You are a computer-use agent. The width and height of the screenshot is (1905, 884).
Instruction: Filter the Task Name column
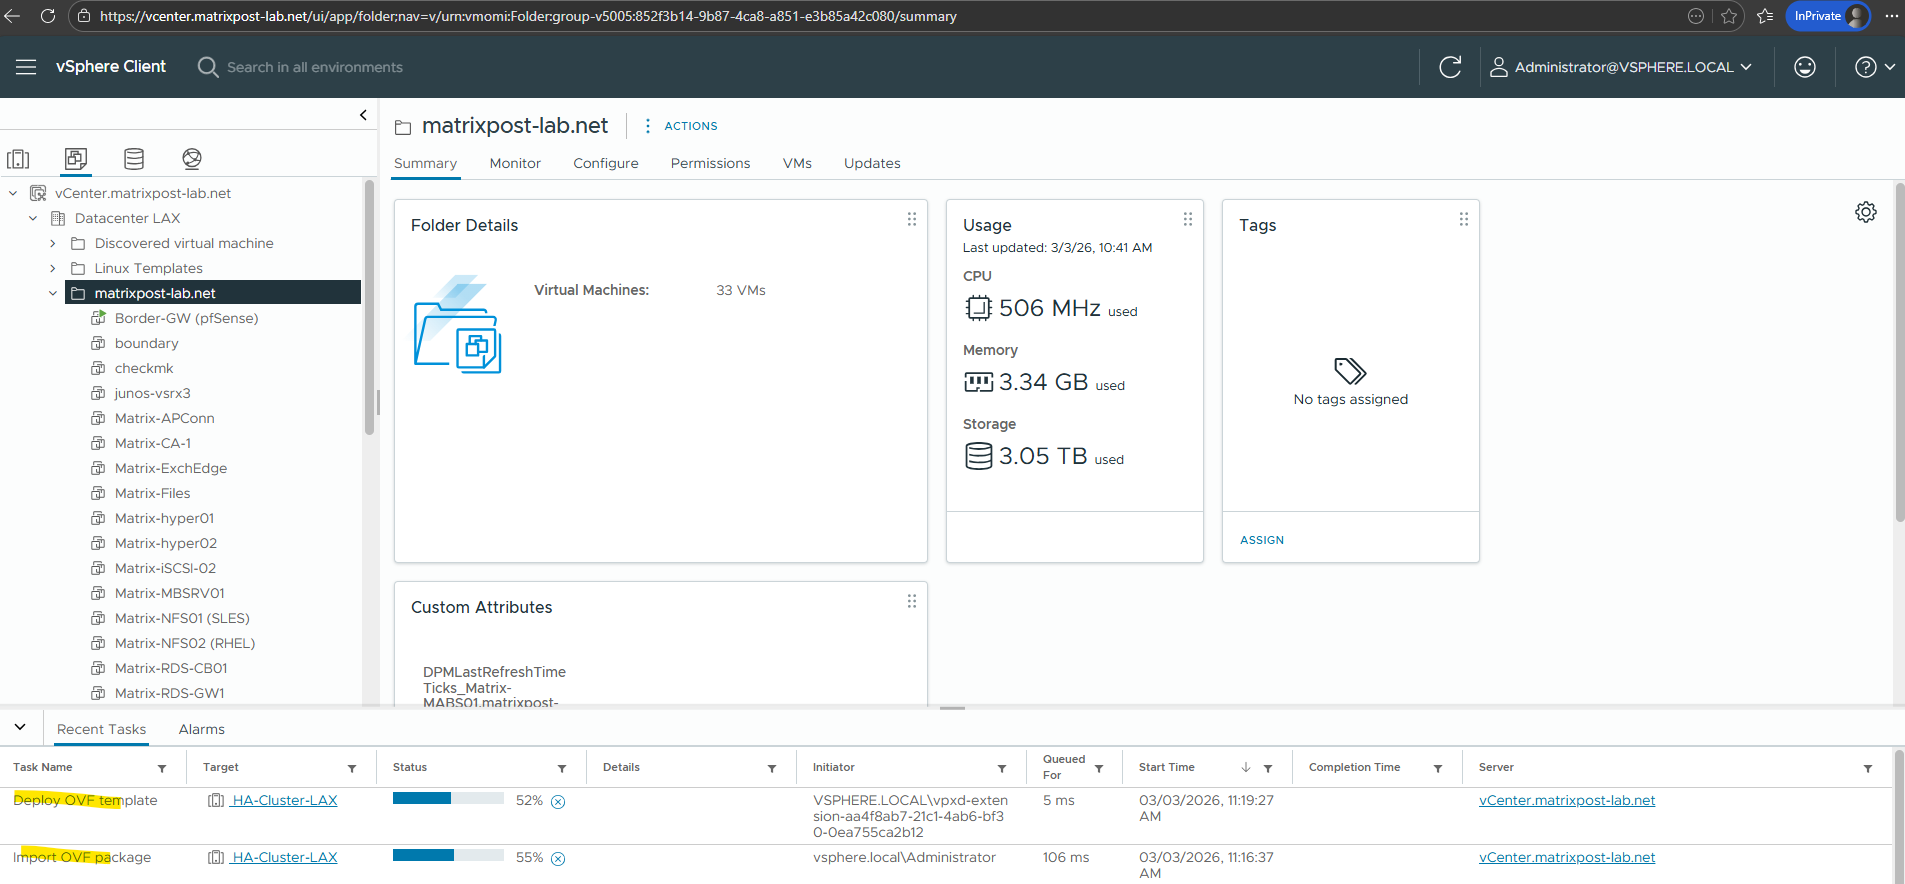click(162, 768)
